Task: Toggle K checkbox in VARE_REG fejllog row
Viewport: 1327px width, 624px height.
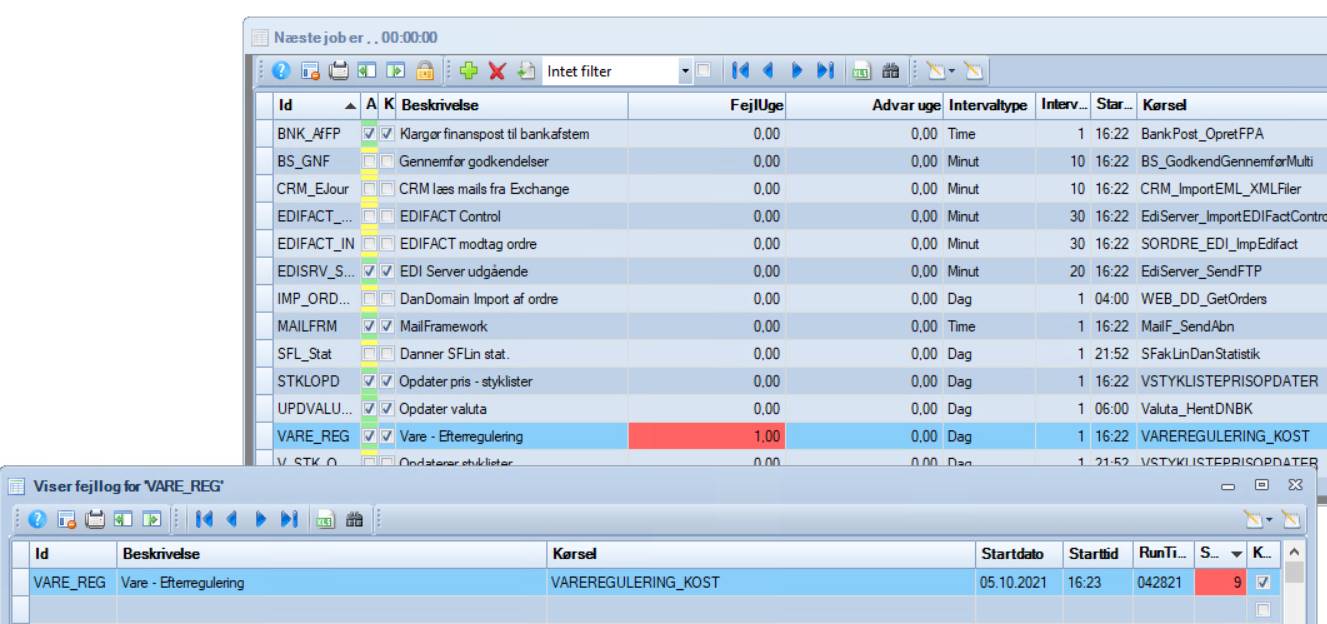Action: 1264,581
